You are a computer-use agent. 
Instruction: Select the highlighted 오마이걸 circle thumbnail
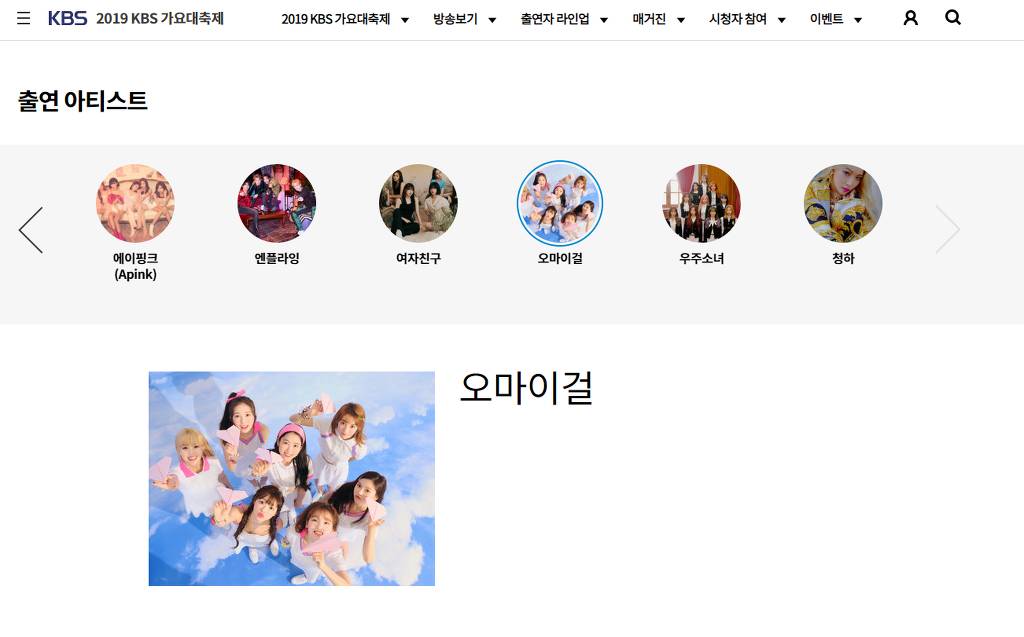click(x=560, y=203)
